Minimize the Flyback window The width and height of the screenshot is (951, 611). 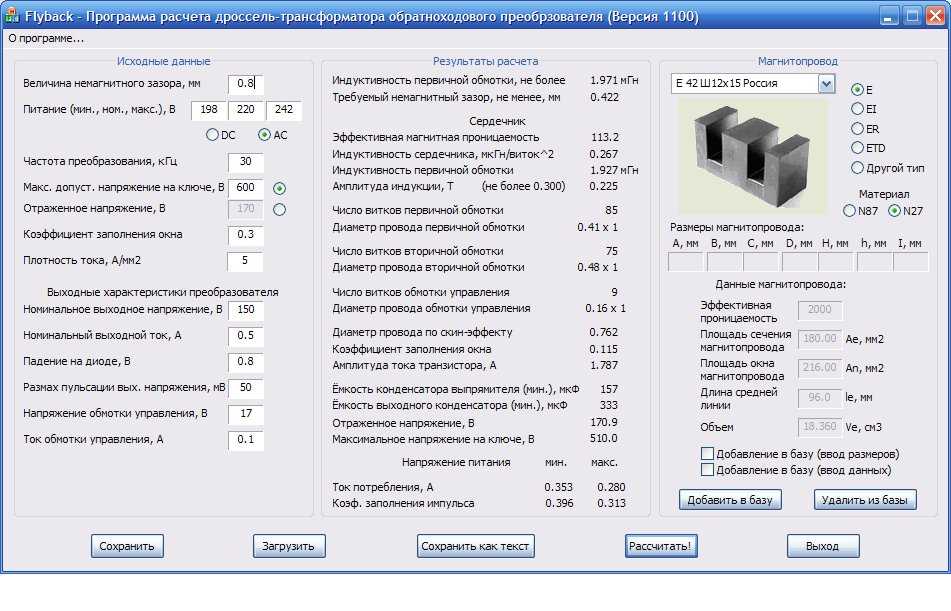pos(888,16)
